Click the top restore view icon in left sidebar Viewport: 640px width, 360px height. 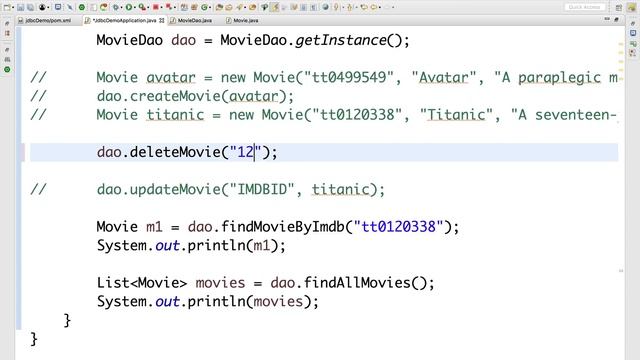[7, 24]
